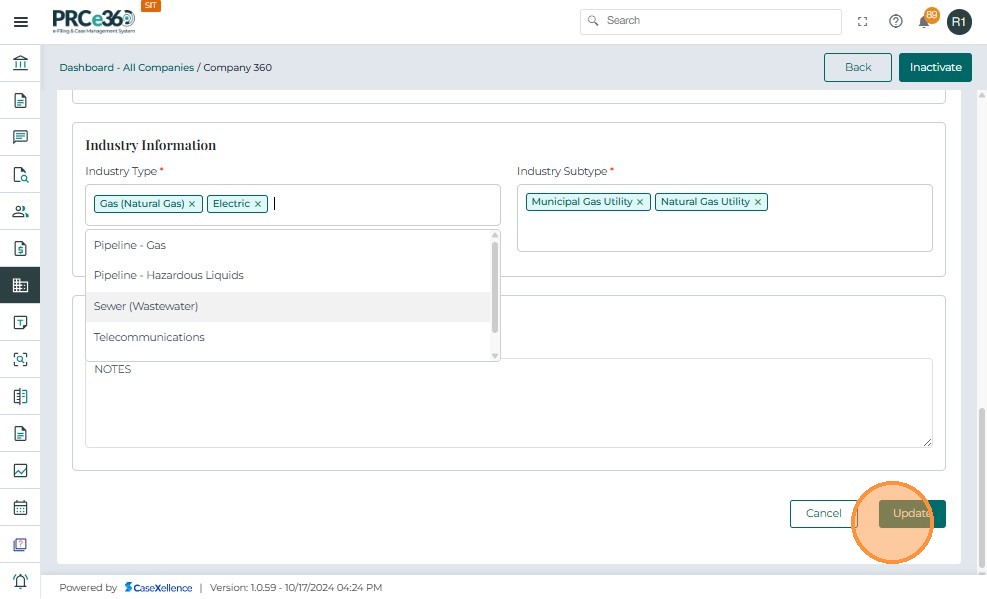Open the notifications bell with 89 badge

(925, 21)
